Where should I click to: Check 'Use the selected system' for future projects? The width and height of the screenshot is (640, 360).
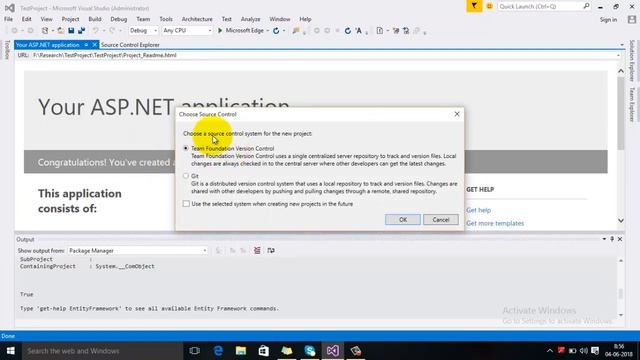[x=186, y=203]
